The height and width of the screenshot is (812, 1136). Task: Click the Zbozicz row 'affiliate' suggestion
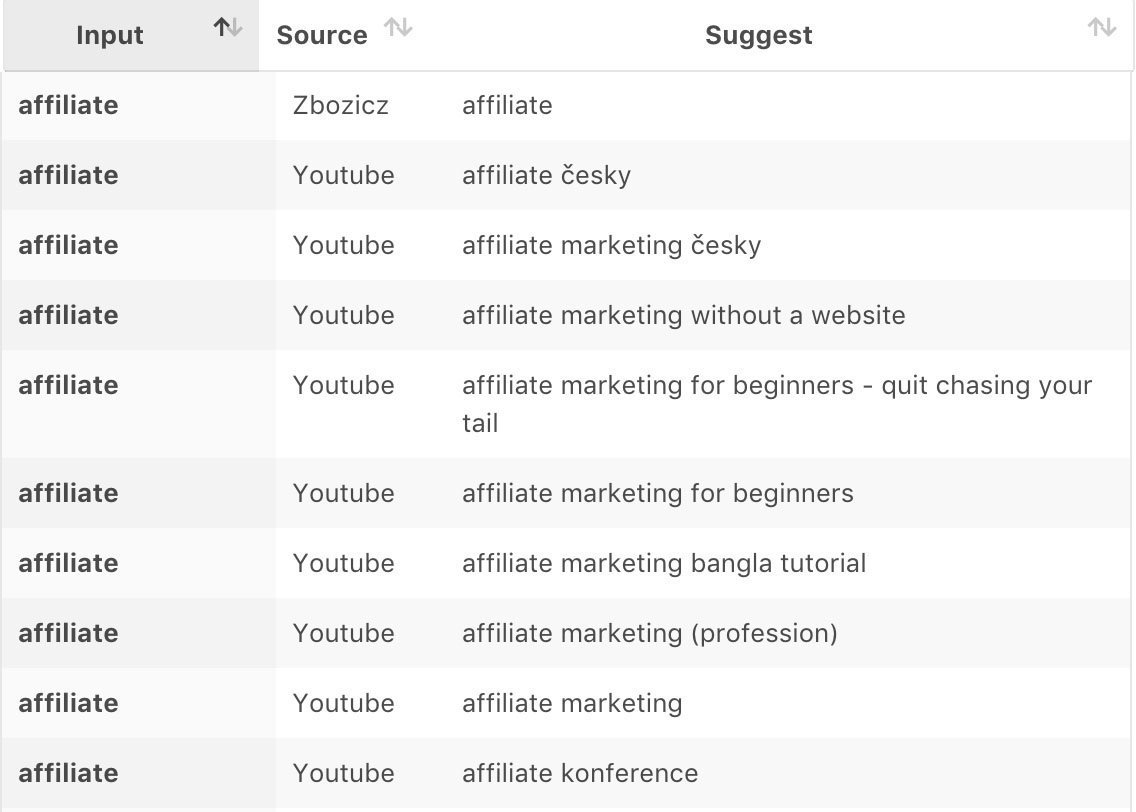(x=507, y=106)
